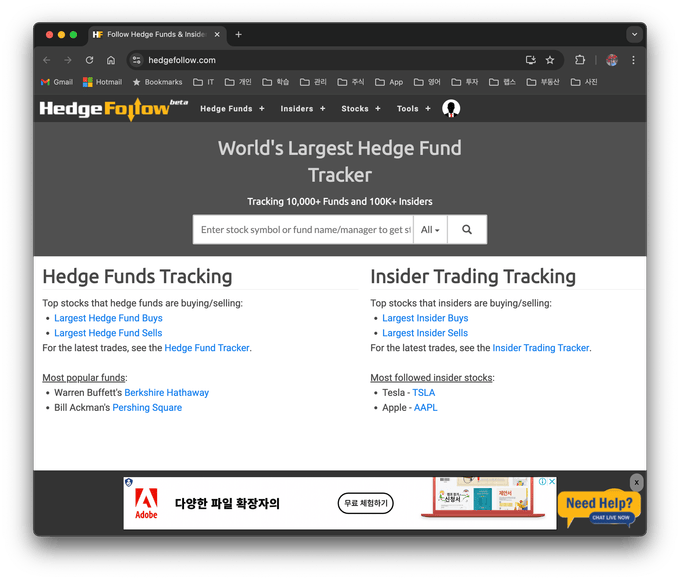Close the Follow Hedge Funds tab
Screen dimensions: 680x580
click(217, 35)
